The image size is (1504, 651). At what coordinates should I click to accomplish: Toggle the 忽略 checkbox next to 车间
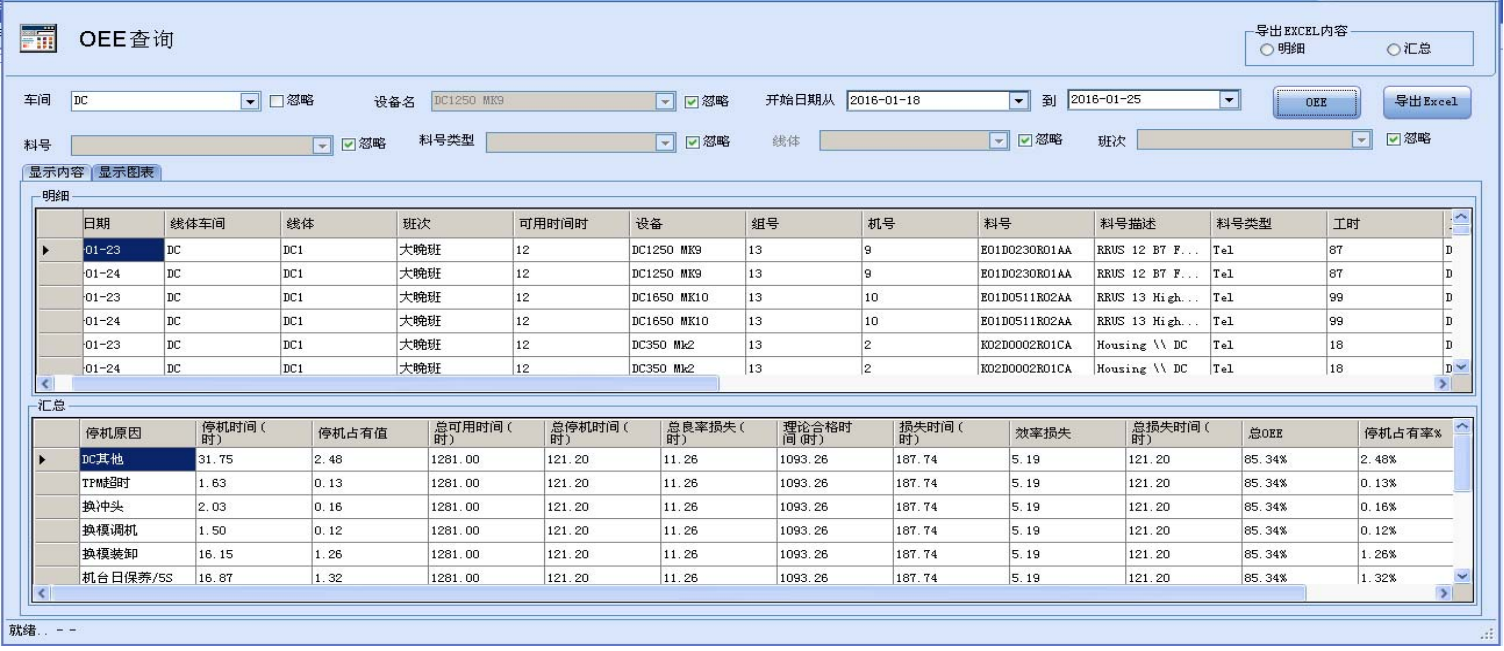pyautogui.click(x=278, y=101)
